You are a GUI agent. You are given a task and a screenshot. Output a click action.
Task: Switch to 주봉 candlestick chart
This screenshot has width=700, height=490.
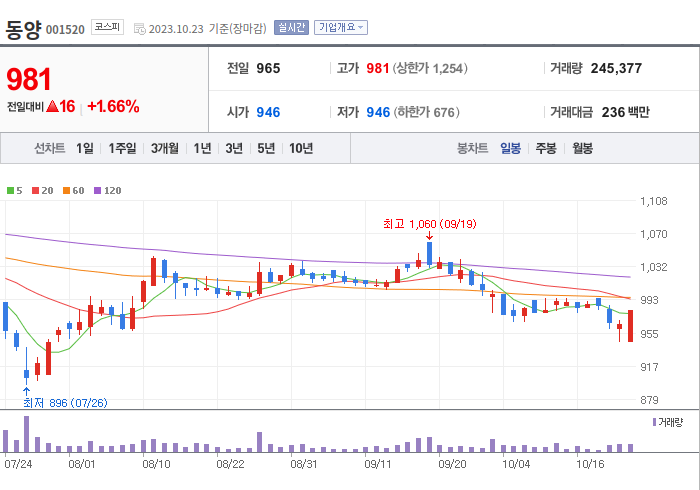546,148
